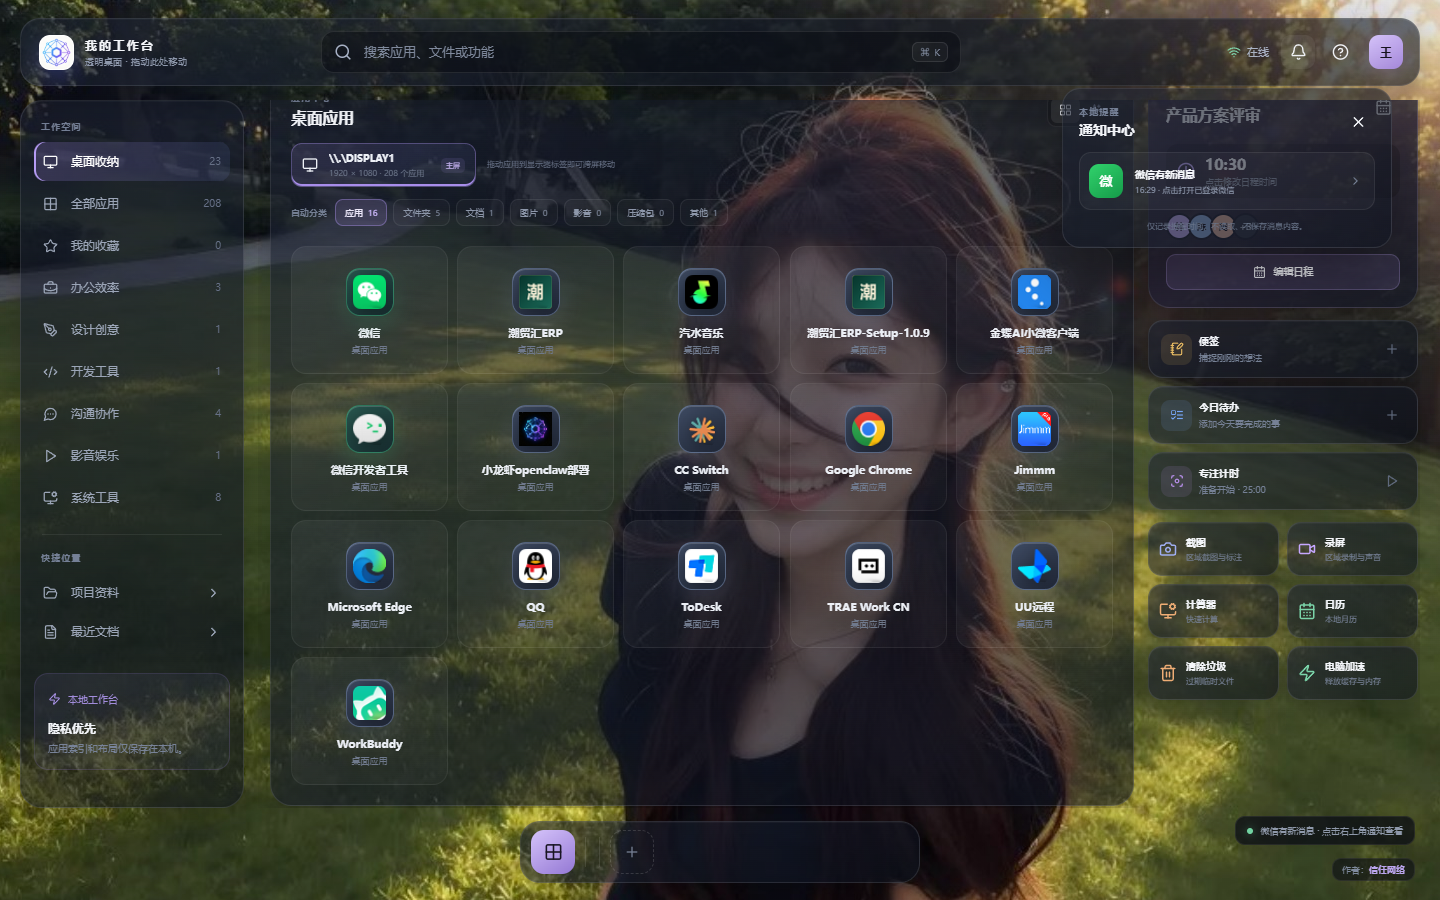Viewport: 1440px width, 900px height.
Task: Open the 微信有新消息 notification chevron
Action: coord(1355,181)
